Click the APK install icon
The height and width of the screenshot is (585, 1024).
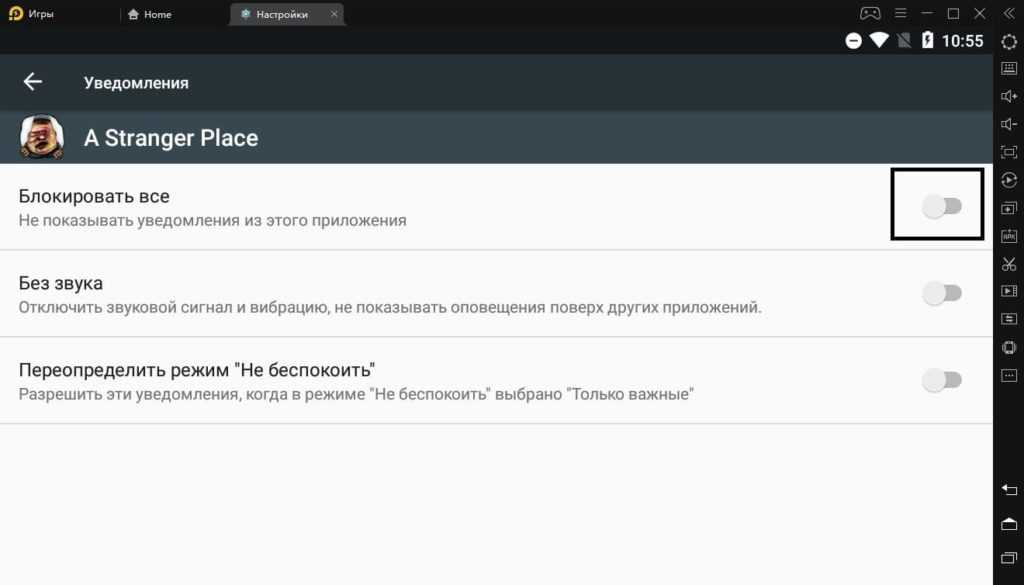1008,236
